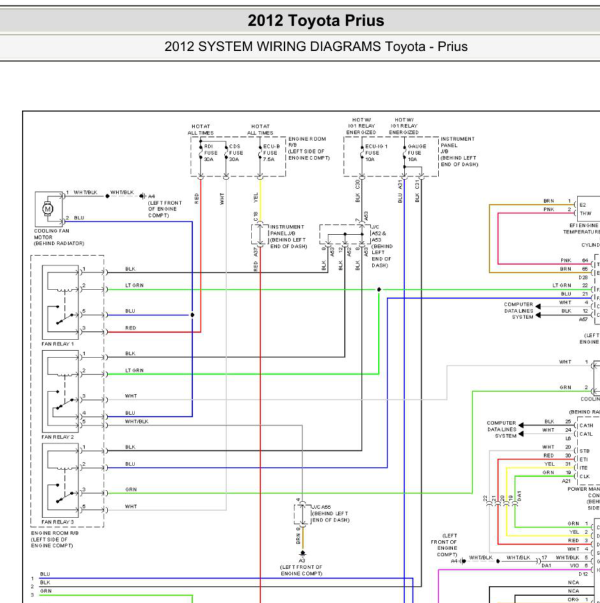Click the RDI fuse symbol
The width and height of the screenshot is (600, 603).
pyautogui.click(x=200, y=154)
